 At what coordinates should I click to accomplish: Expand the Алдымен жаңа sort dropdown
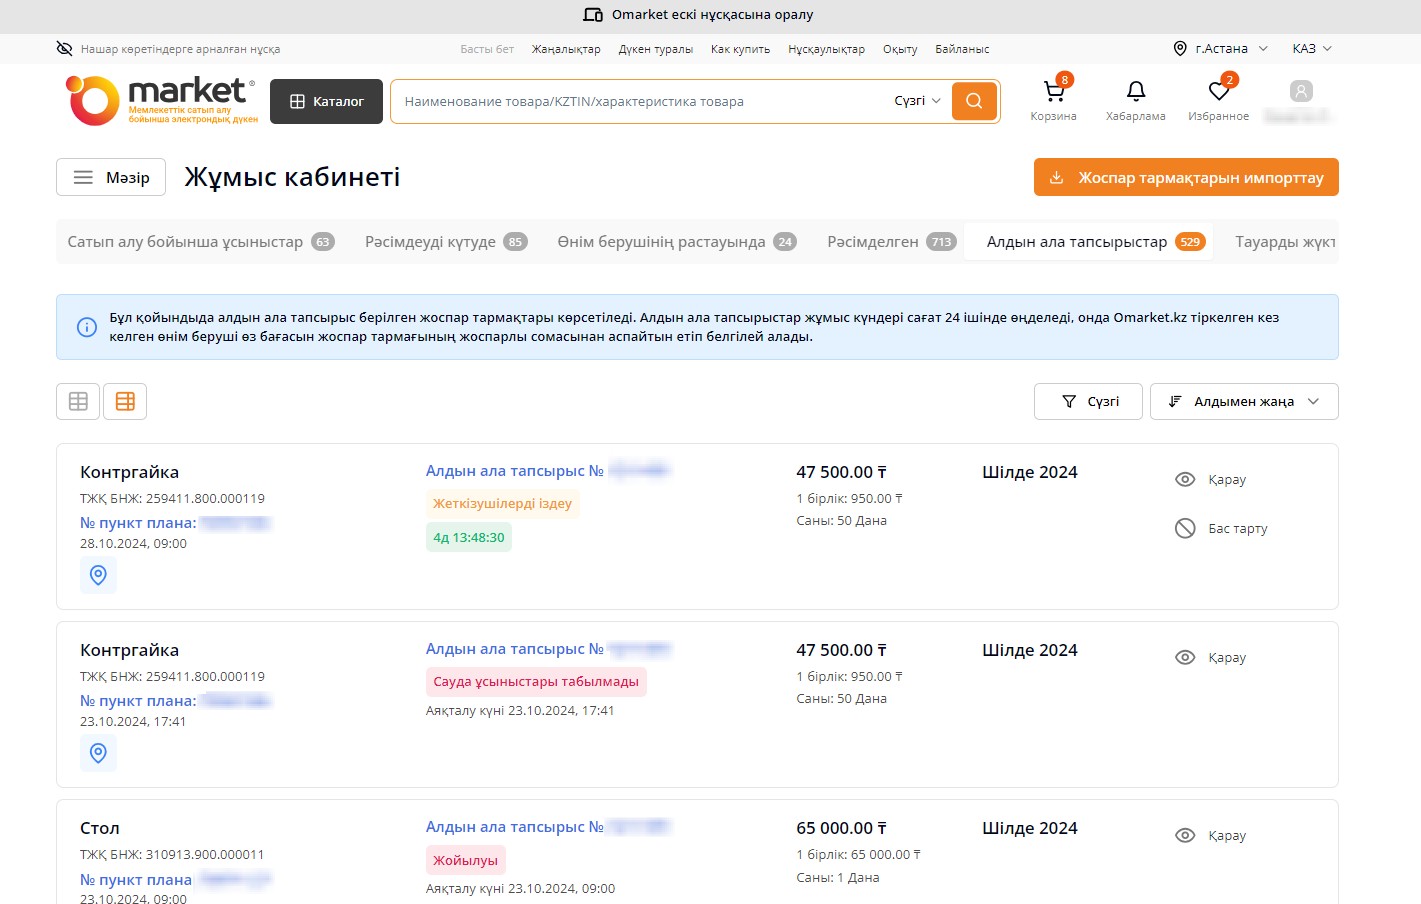1243,401
